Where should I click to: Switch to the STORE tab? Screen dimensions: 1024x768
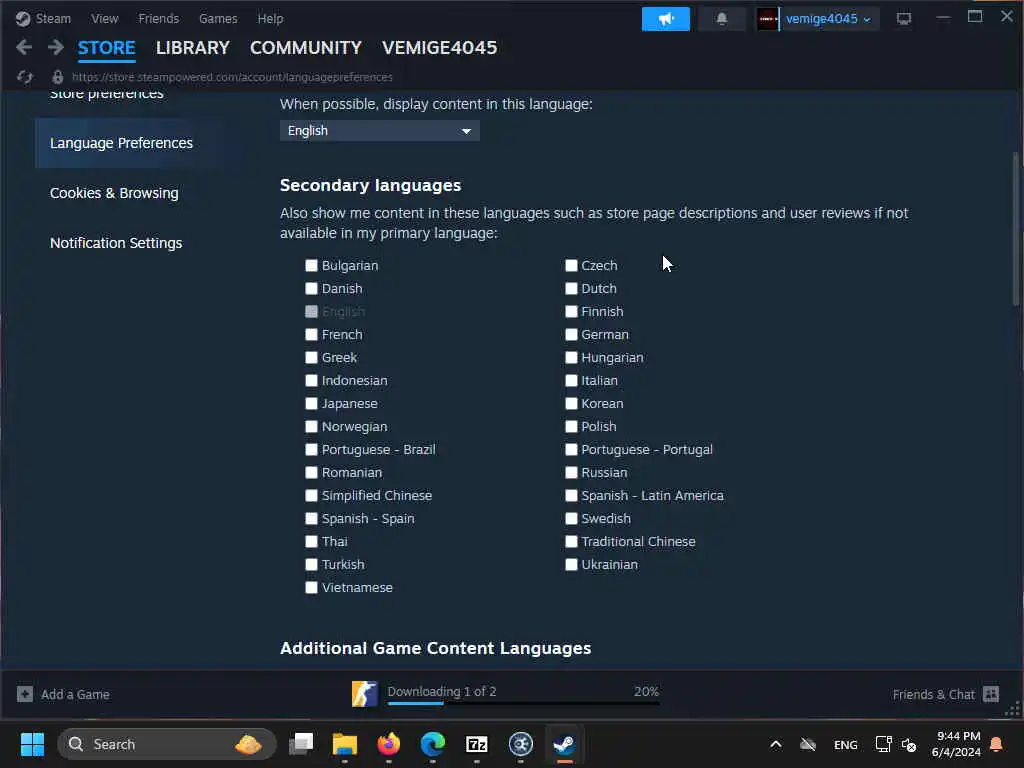pyautogui.click(x=106, y=48)
